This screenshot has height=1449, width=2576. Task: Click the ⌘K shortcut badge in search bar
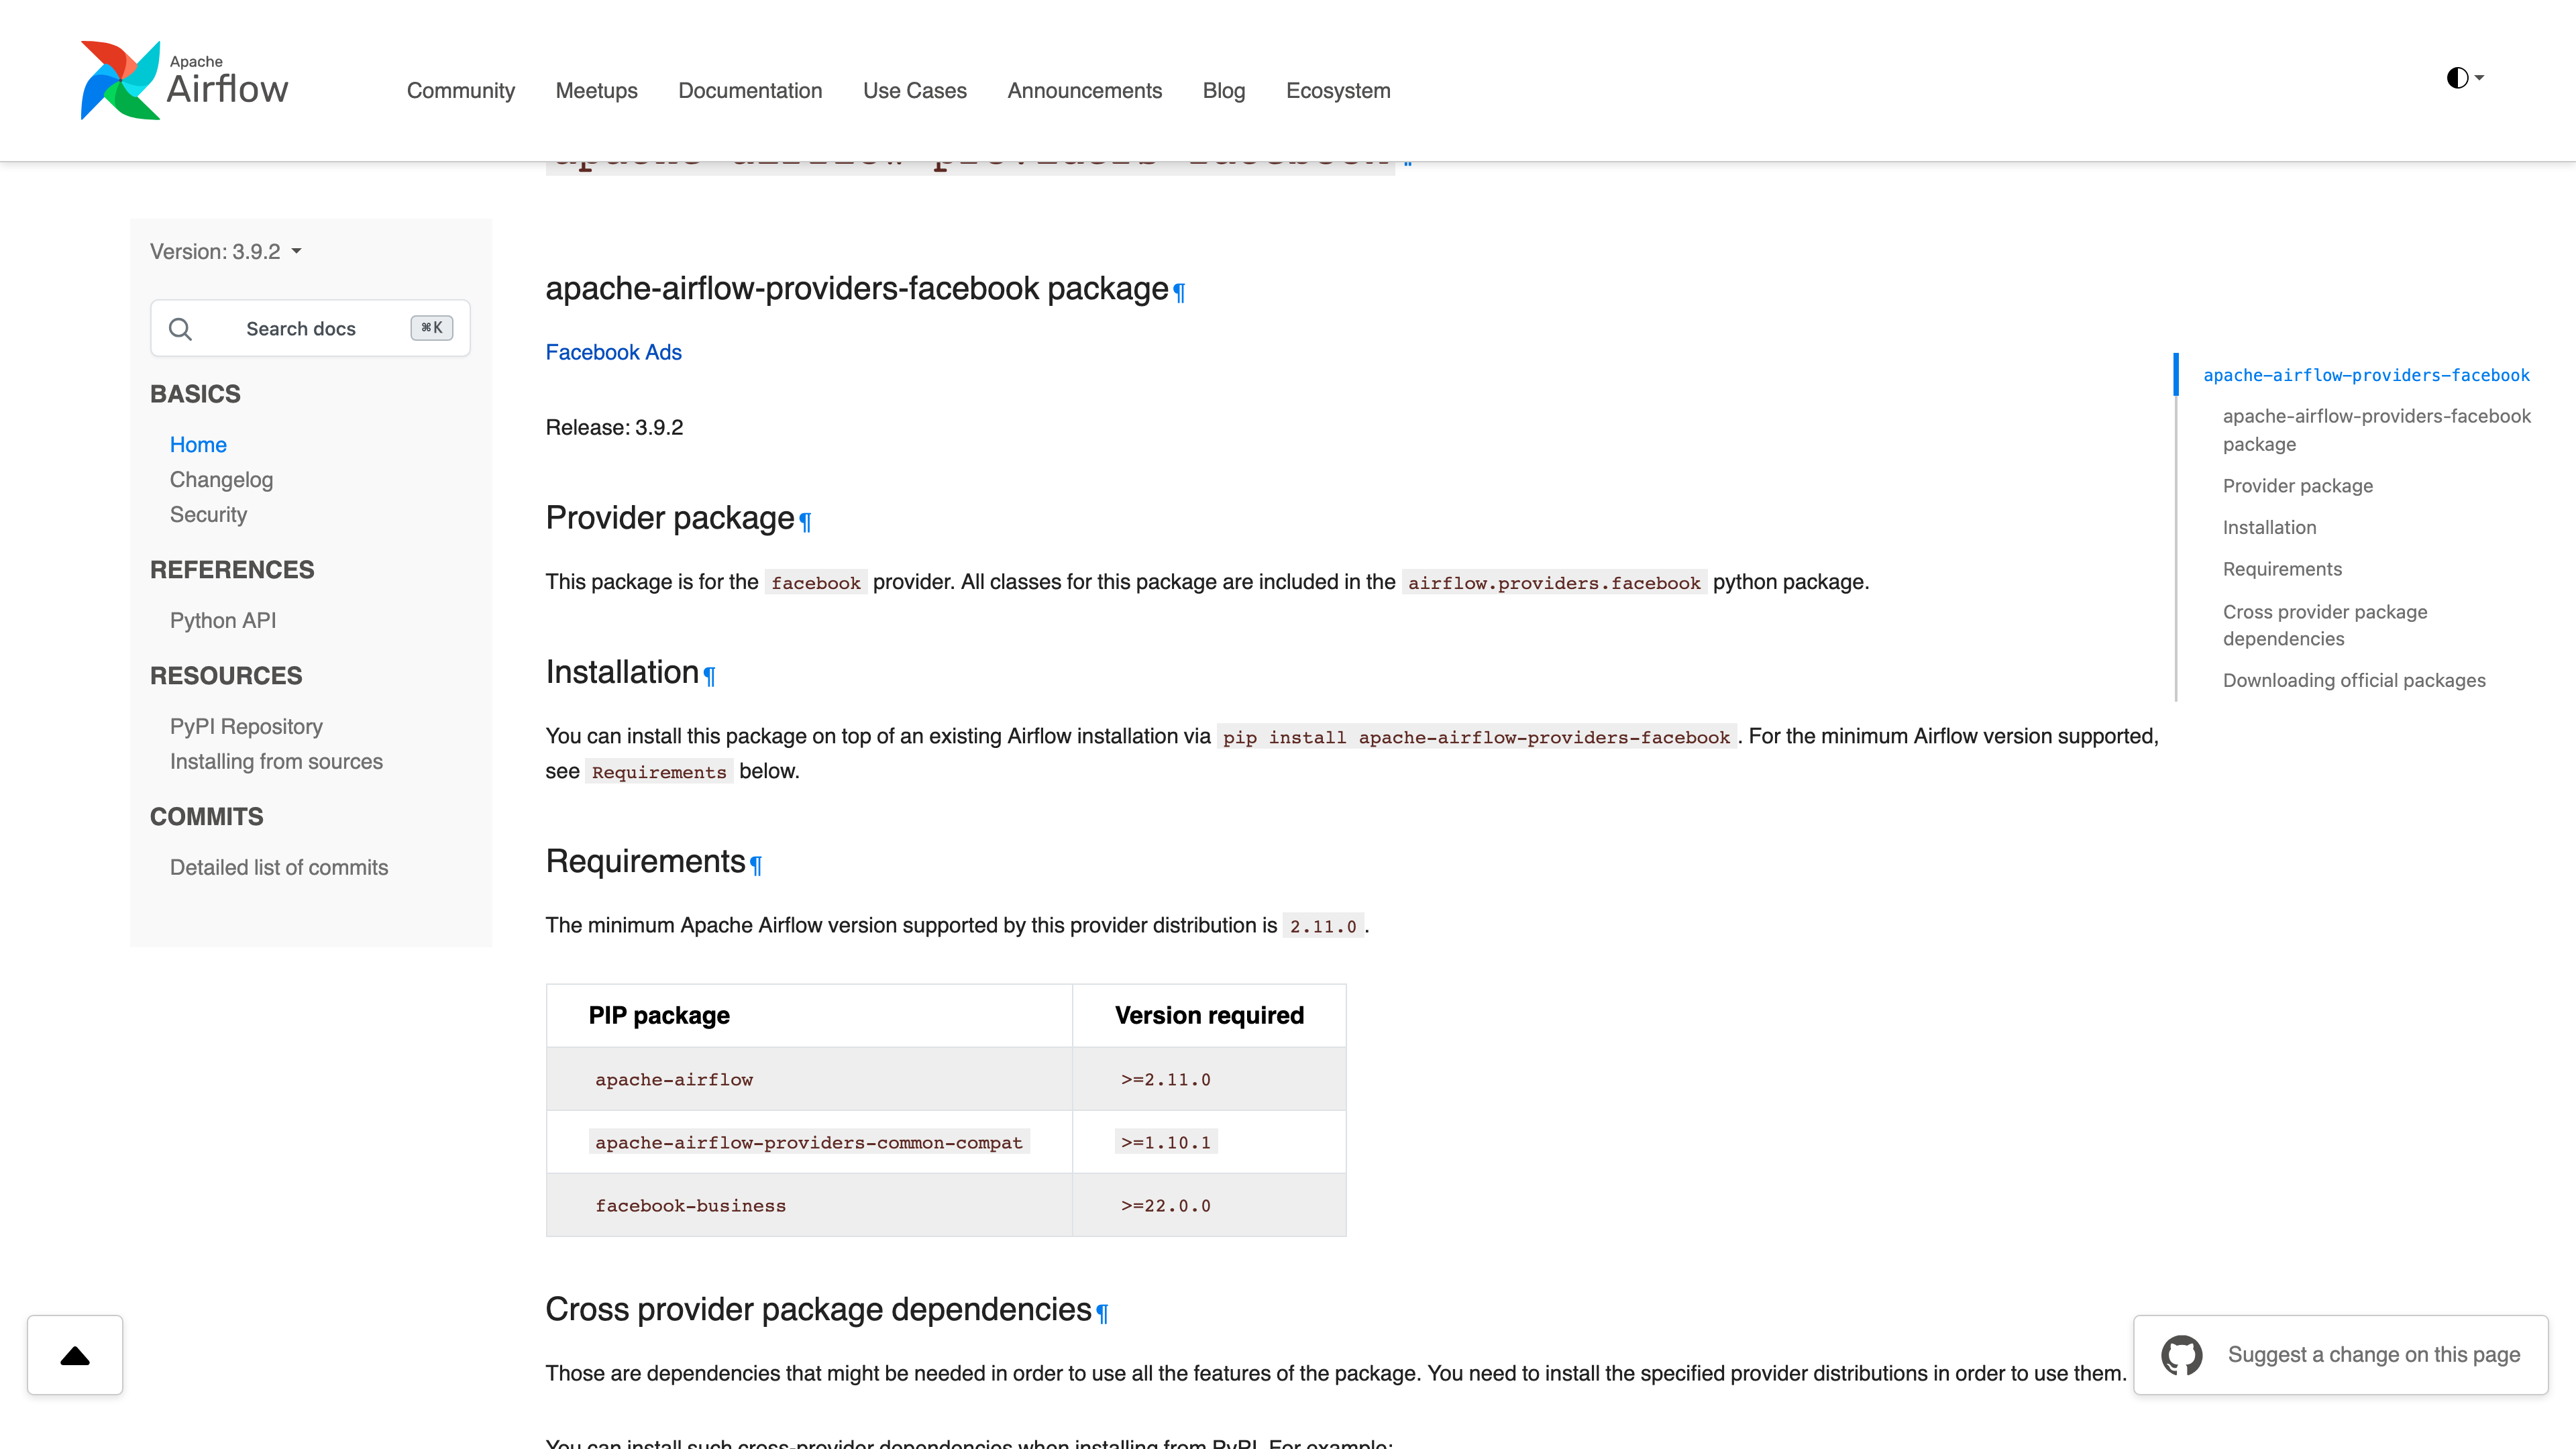click(x=431, y=327)
